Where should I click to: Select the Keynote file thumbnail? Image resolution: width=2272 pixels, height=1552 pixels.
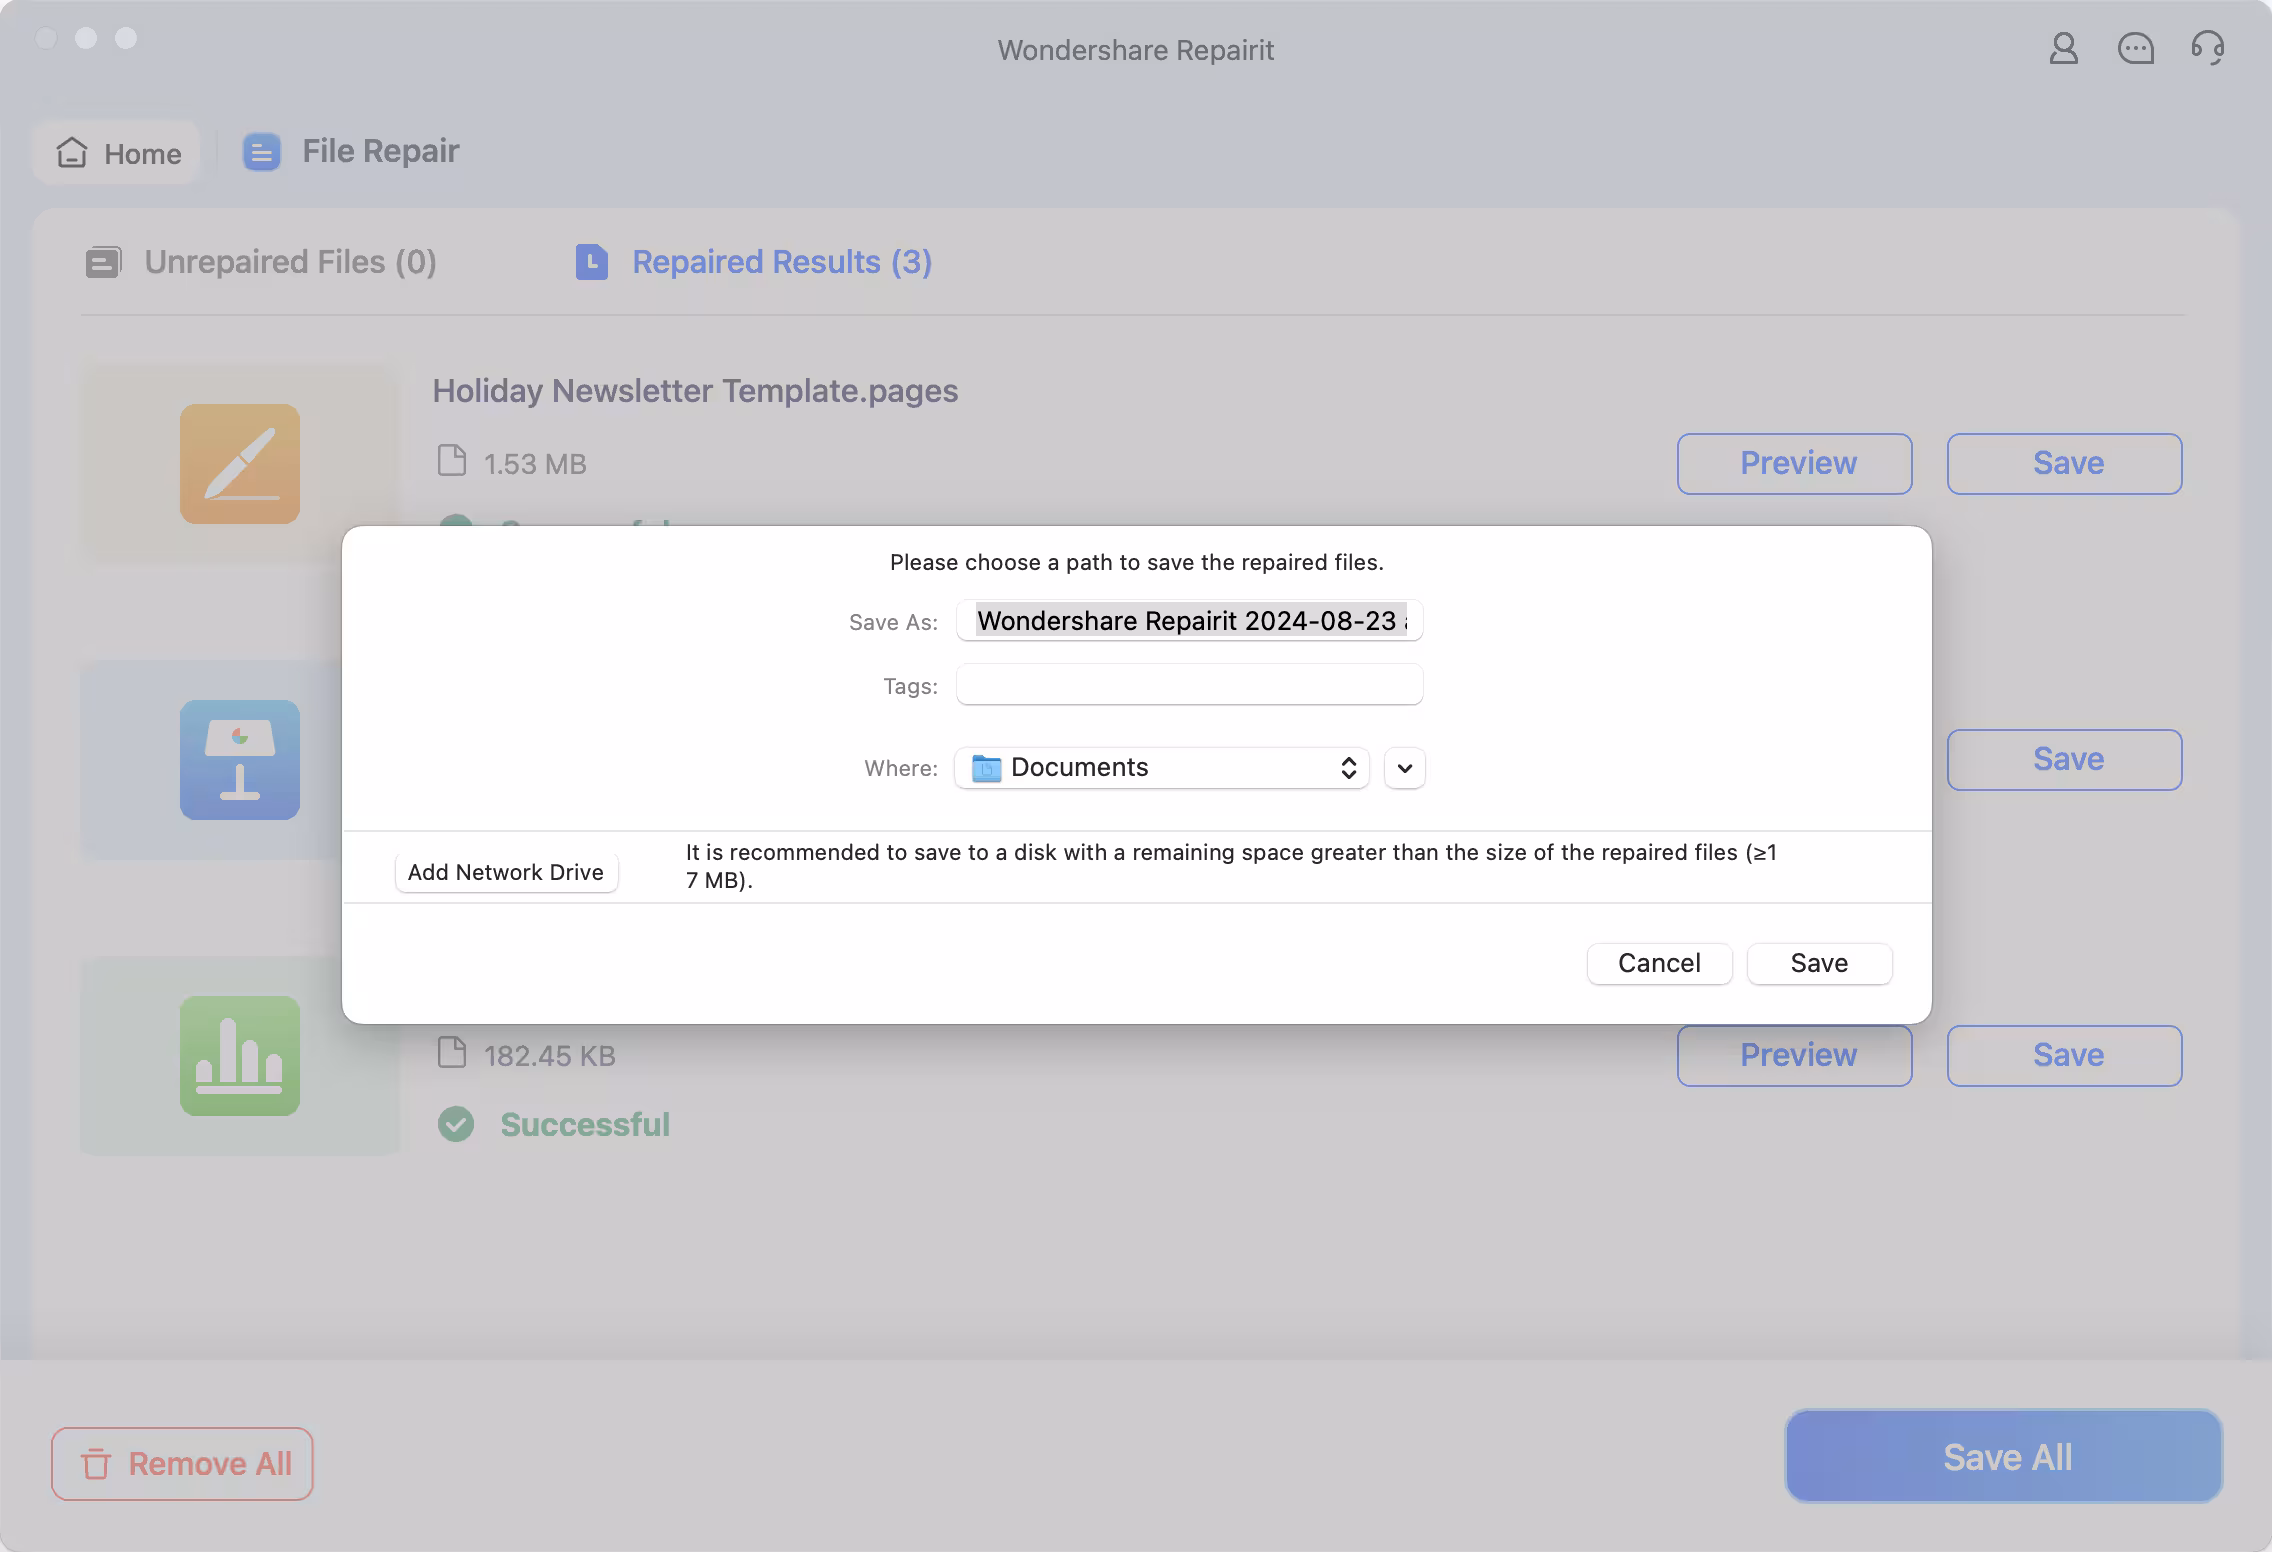click(240, 760)
